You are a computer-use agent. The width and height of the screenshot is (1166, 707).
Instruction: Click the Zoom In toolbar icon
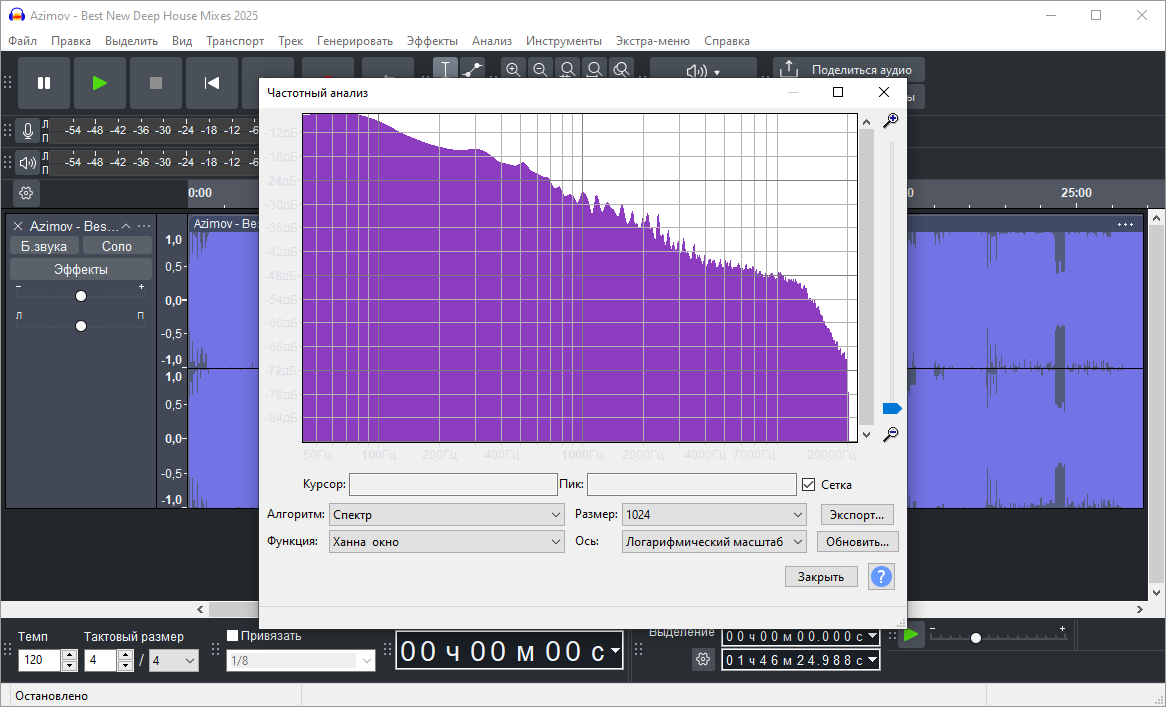point(513,69)
